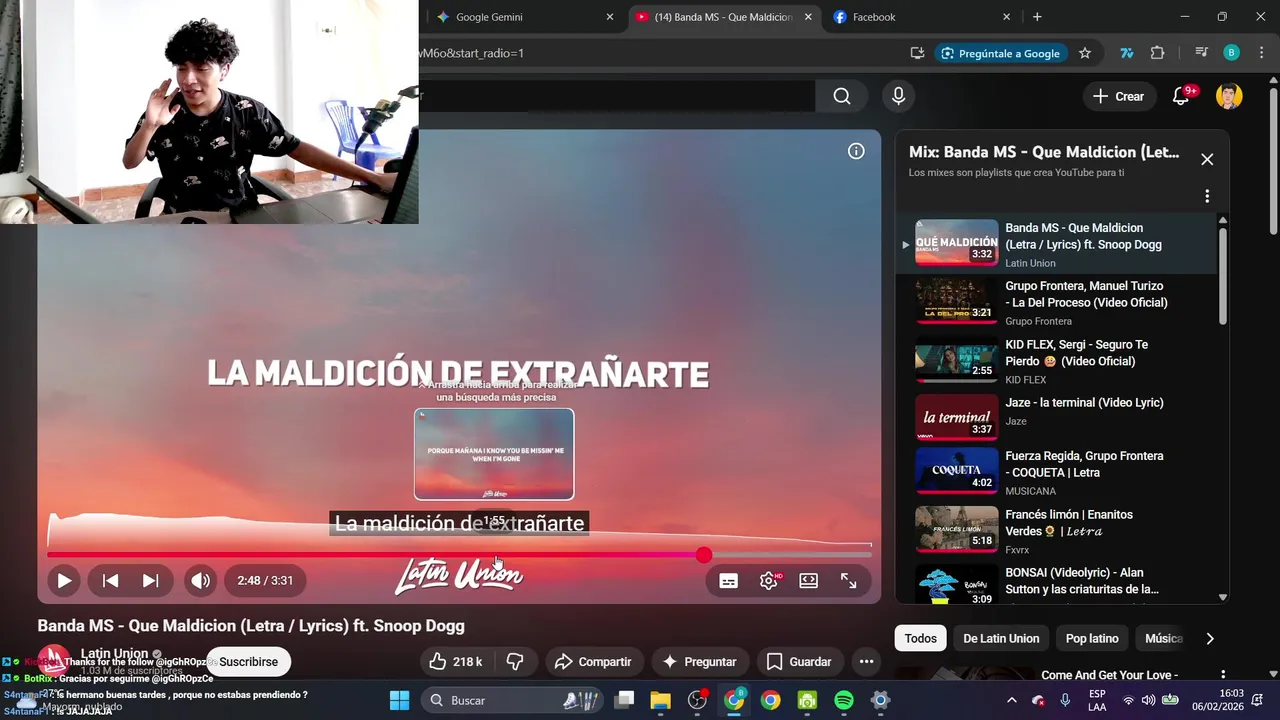The height and width of the screenshot is (720, 1280).
Task: Open the Chrome profile B avatar
Action: (x=1232, y=53)
